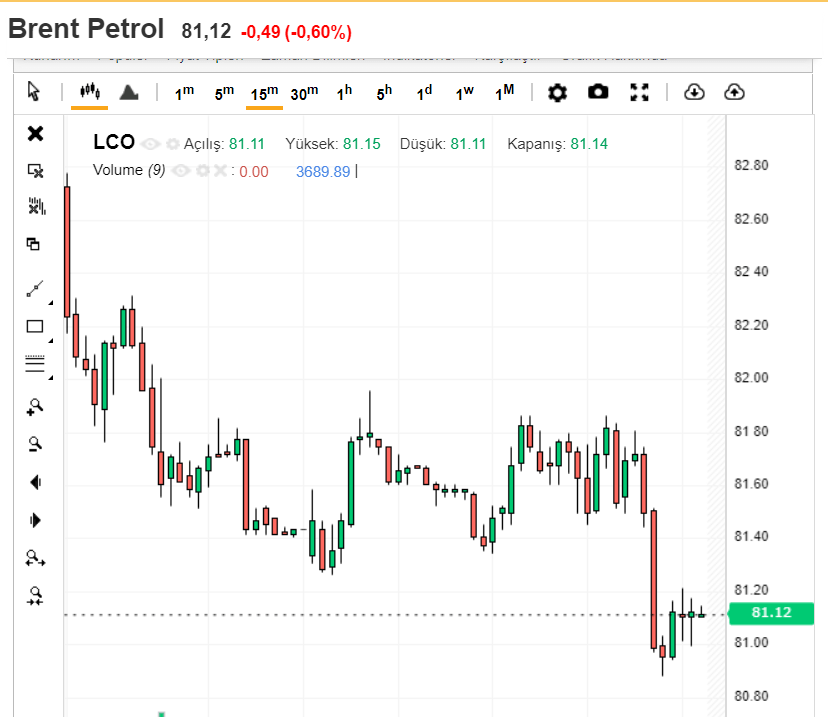Select the 5m timeframe
Image resolution: width=828 pixels, height=717 pixels.
point(224,92)
